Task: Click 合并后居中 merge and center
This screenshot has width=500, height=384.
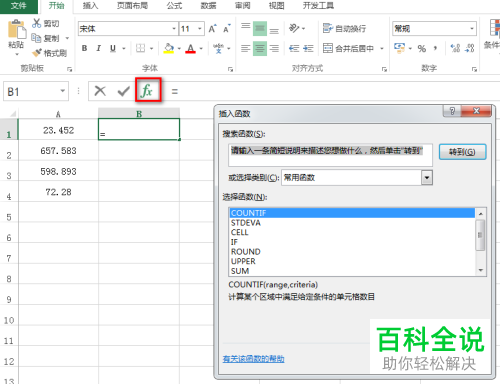Action: [x=348, y=49]
